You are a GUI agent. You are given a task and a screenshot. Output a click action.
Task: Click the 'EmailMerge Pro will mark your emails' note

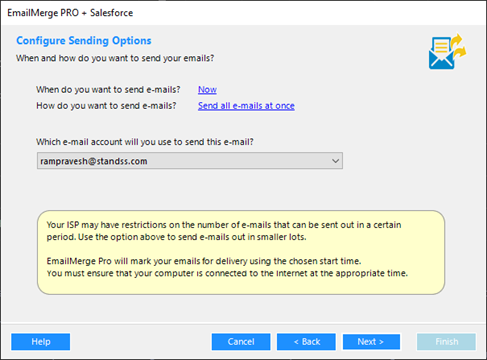[204, 261]
